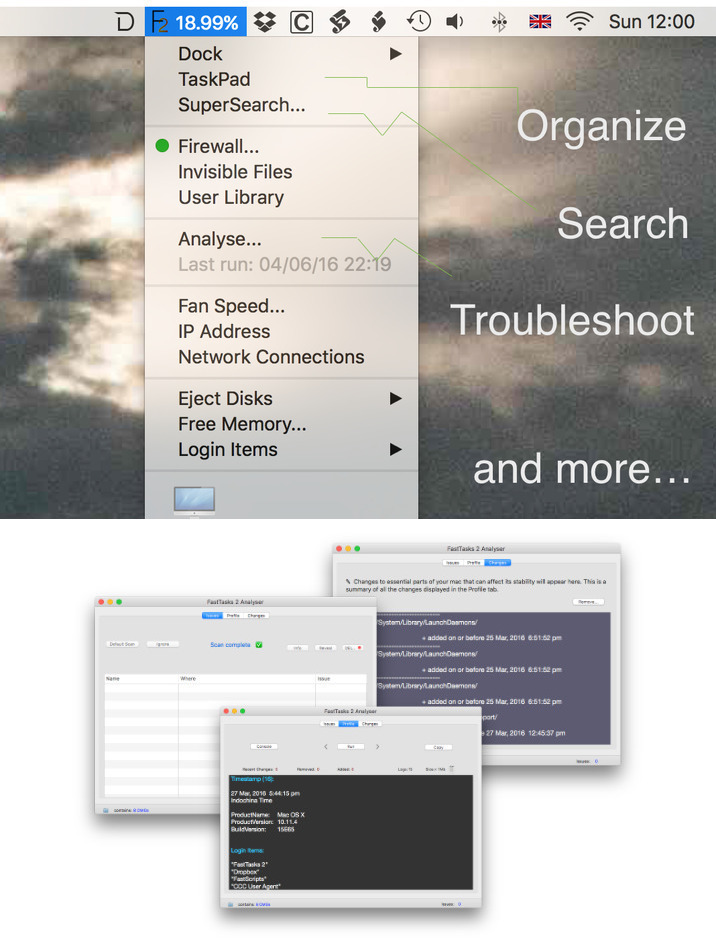Screen dimensions: 716x951
Task: Click the trash icon in Profile window
Action: tap(452, 768)
